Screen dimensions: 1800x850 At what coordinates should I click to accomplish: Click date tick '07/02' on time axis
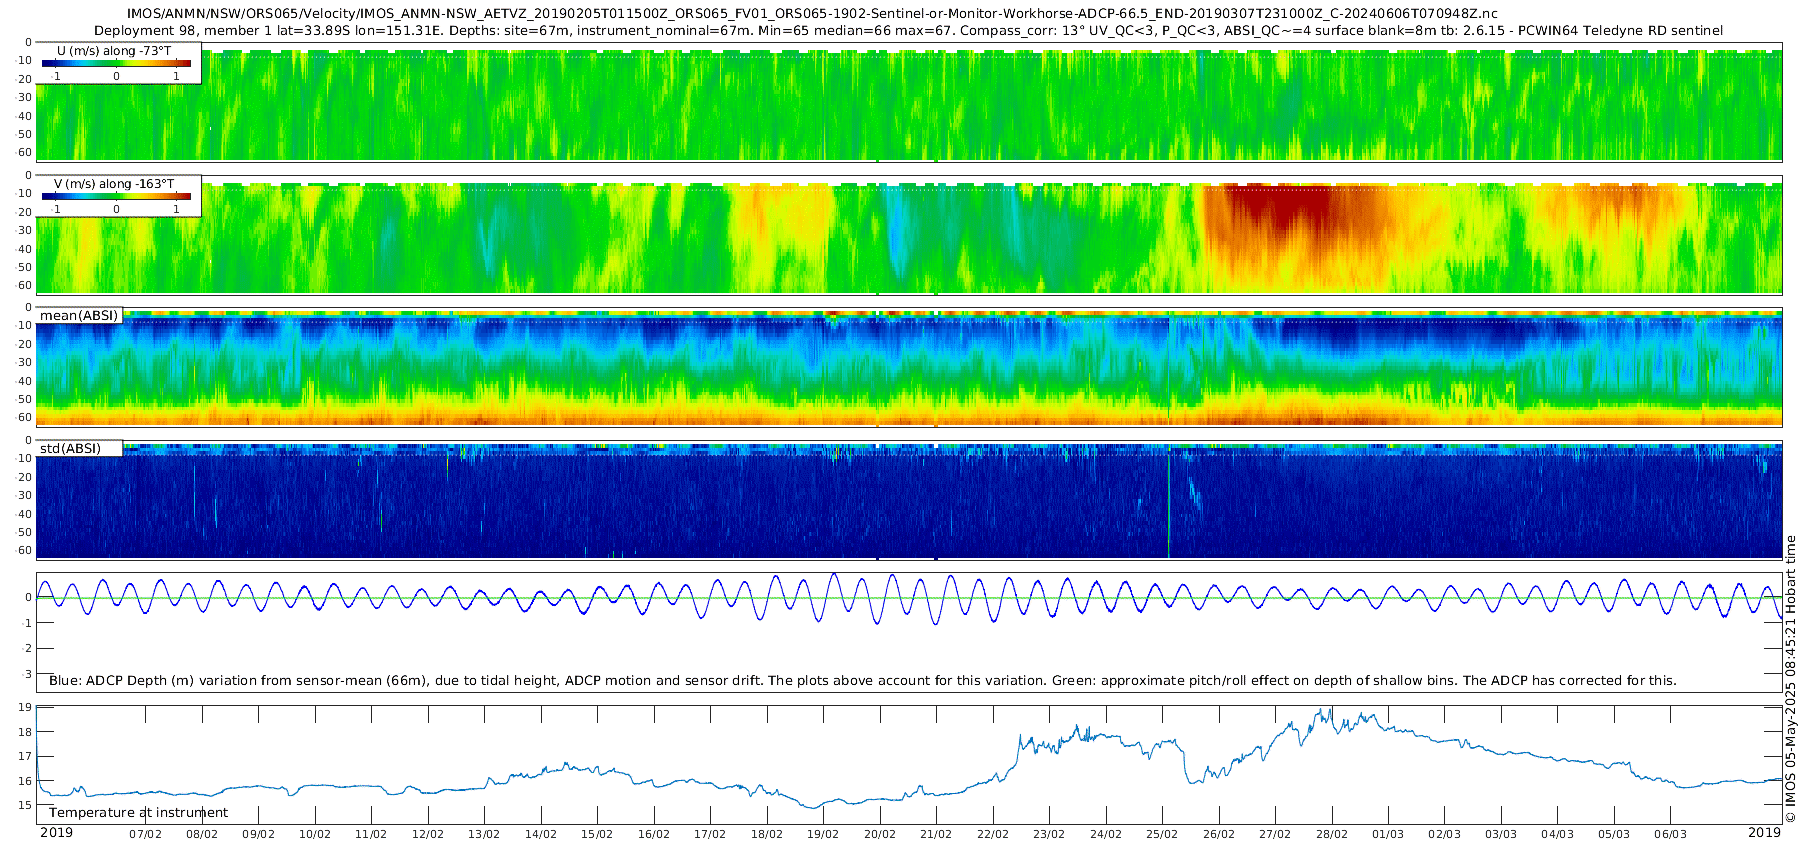pyautogui.click(x=145, y=834)
